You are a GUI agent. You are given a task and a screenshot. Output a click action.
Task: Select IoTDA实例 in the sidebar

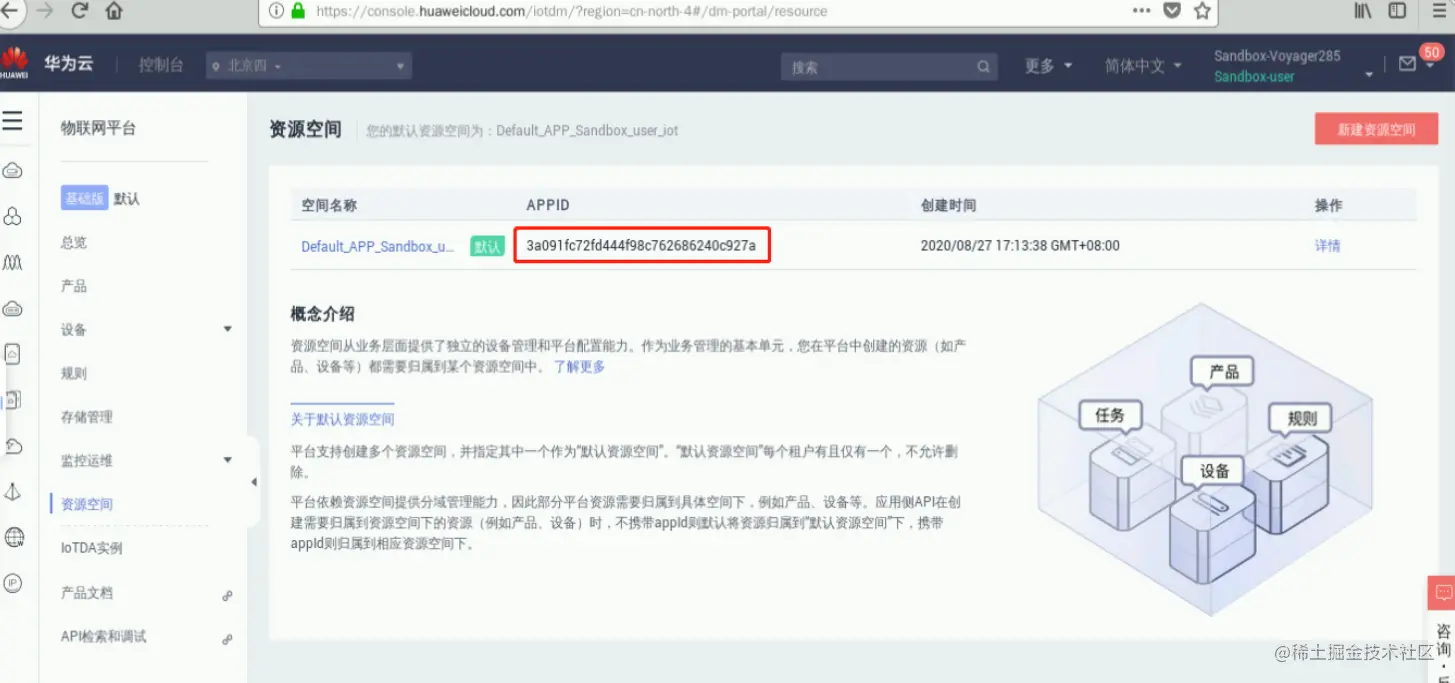coord(92,548)
